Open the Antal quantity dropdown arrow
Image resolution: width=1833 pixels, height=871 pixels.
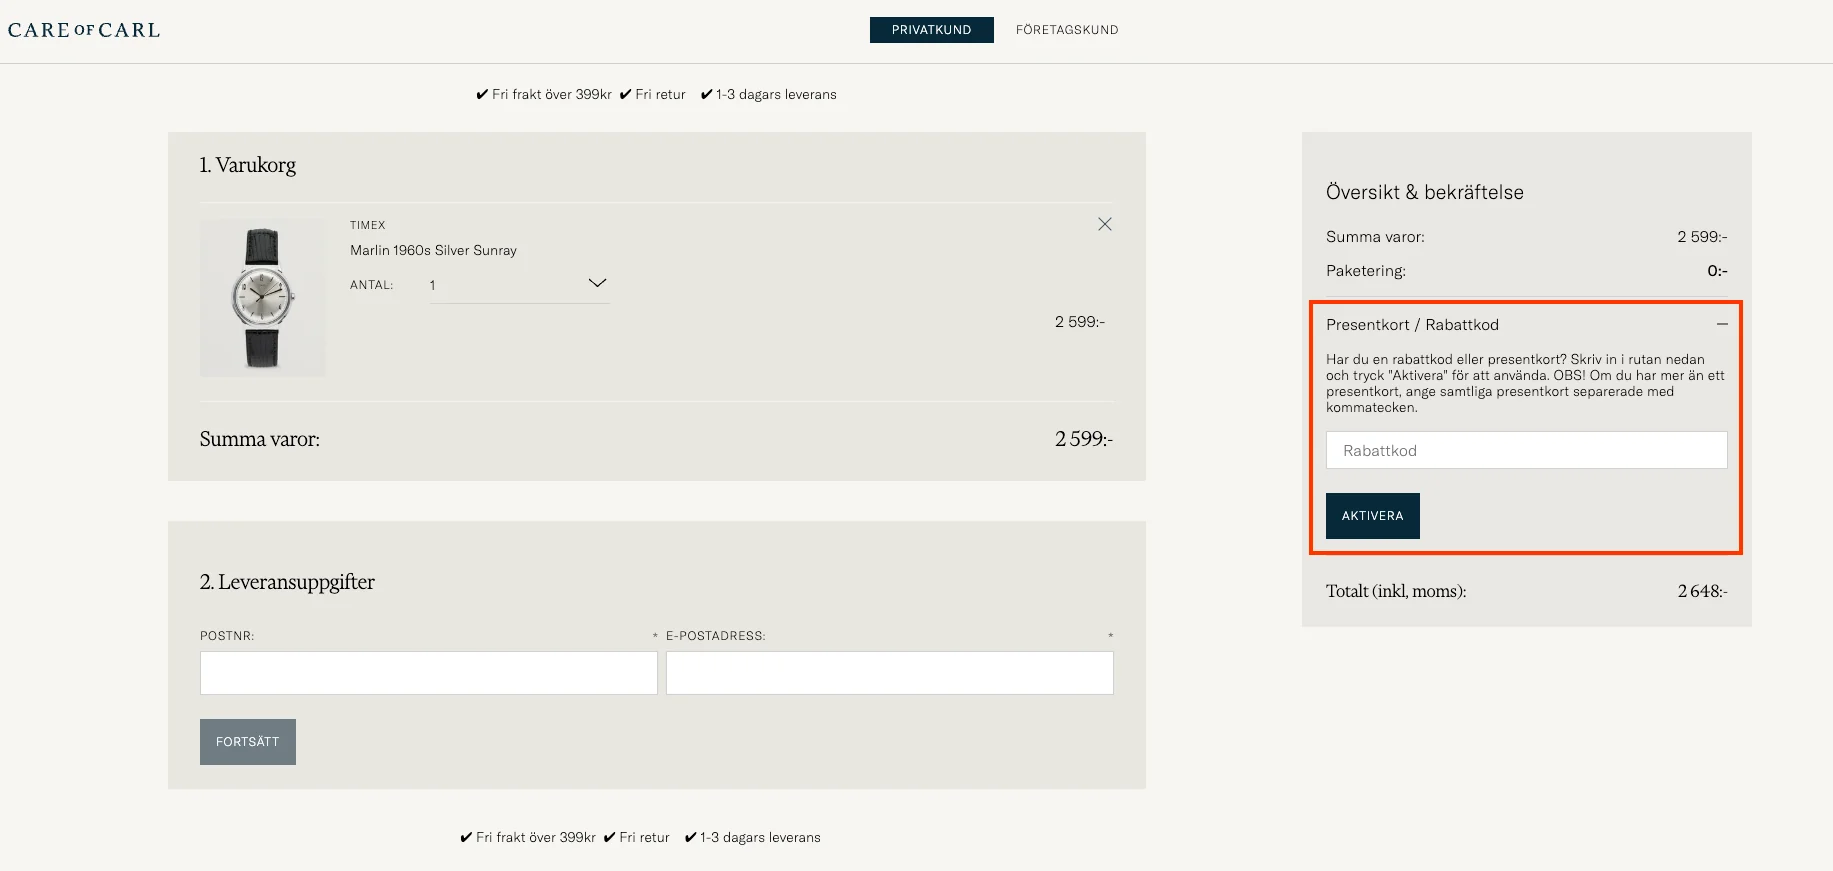click(x=597, y=284)
